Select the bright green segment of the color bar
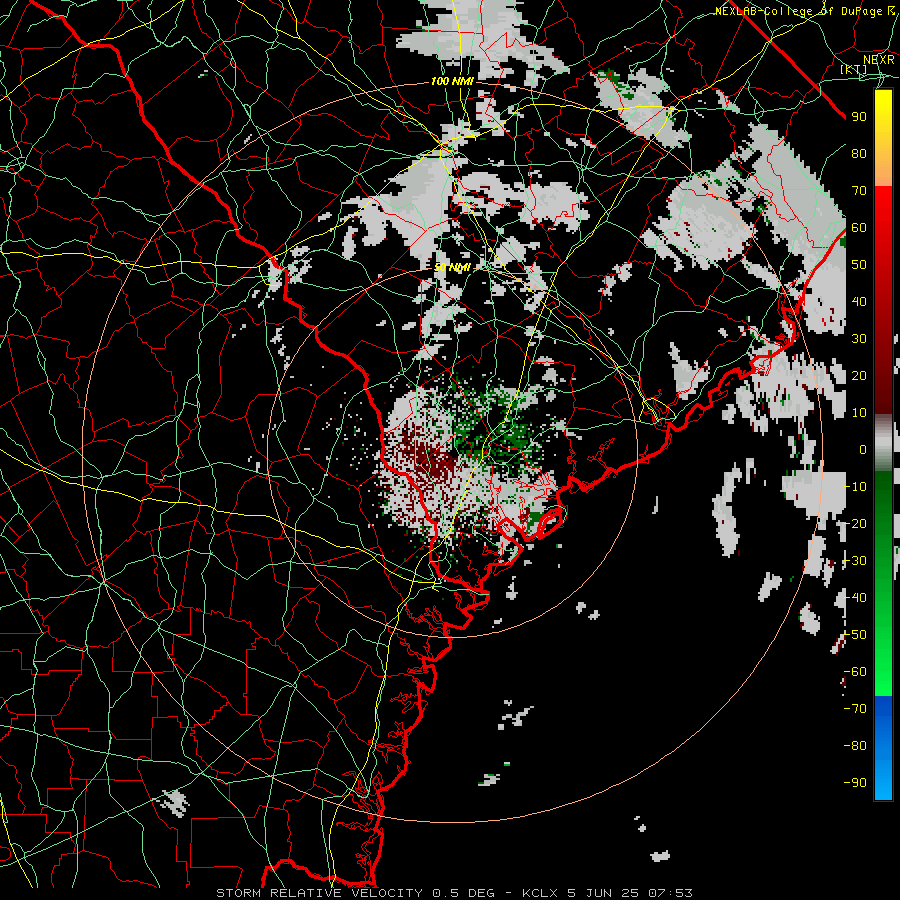Screen dimensions: 900x900 tap(883, 660)
